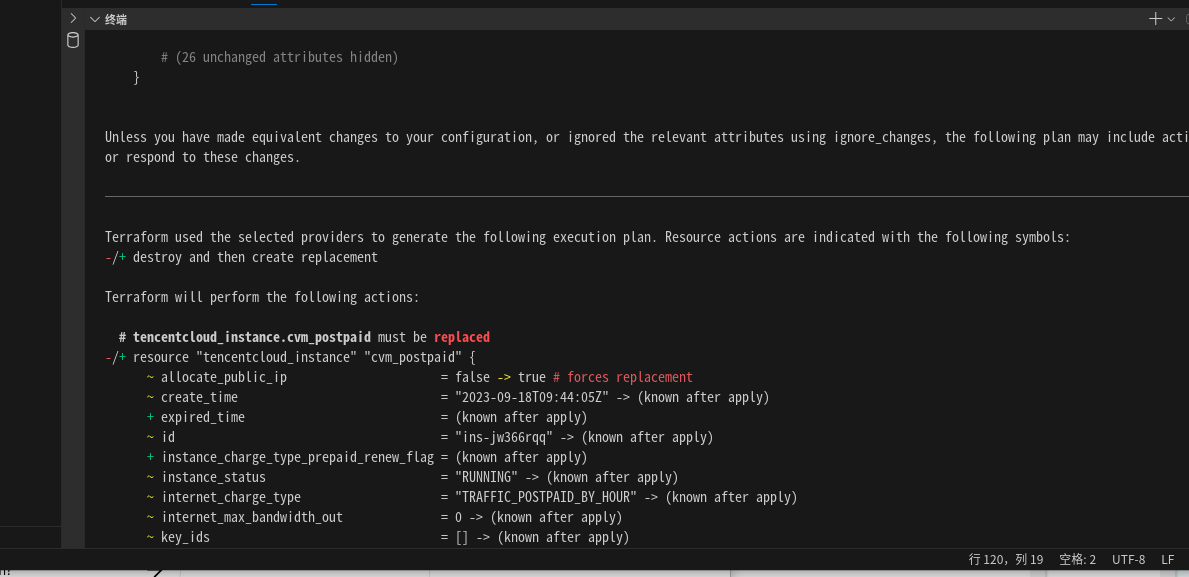Click the database cylinder icon in the gutter
The width and height of the screenshot is (1189, 577).
point(73,40)
